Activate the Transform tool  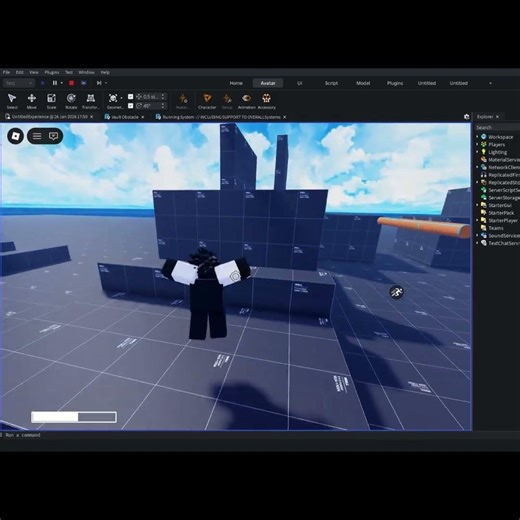point(91,101)
